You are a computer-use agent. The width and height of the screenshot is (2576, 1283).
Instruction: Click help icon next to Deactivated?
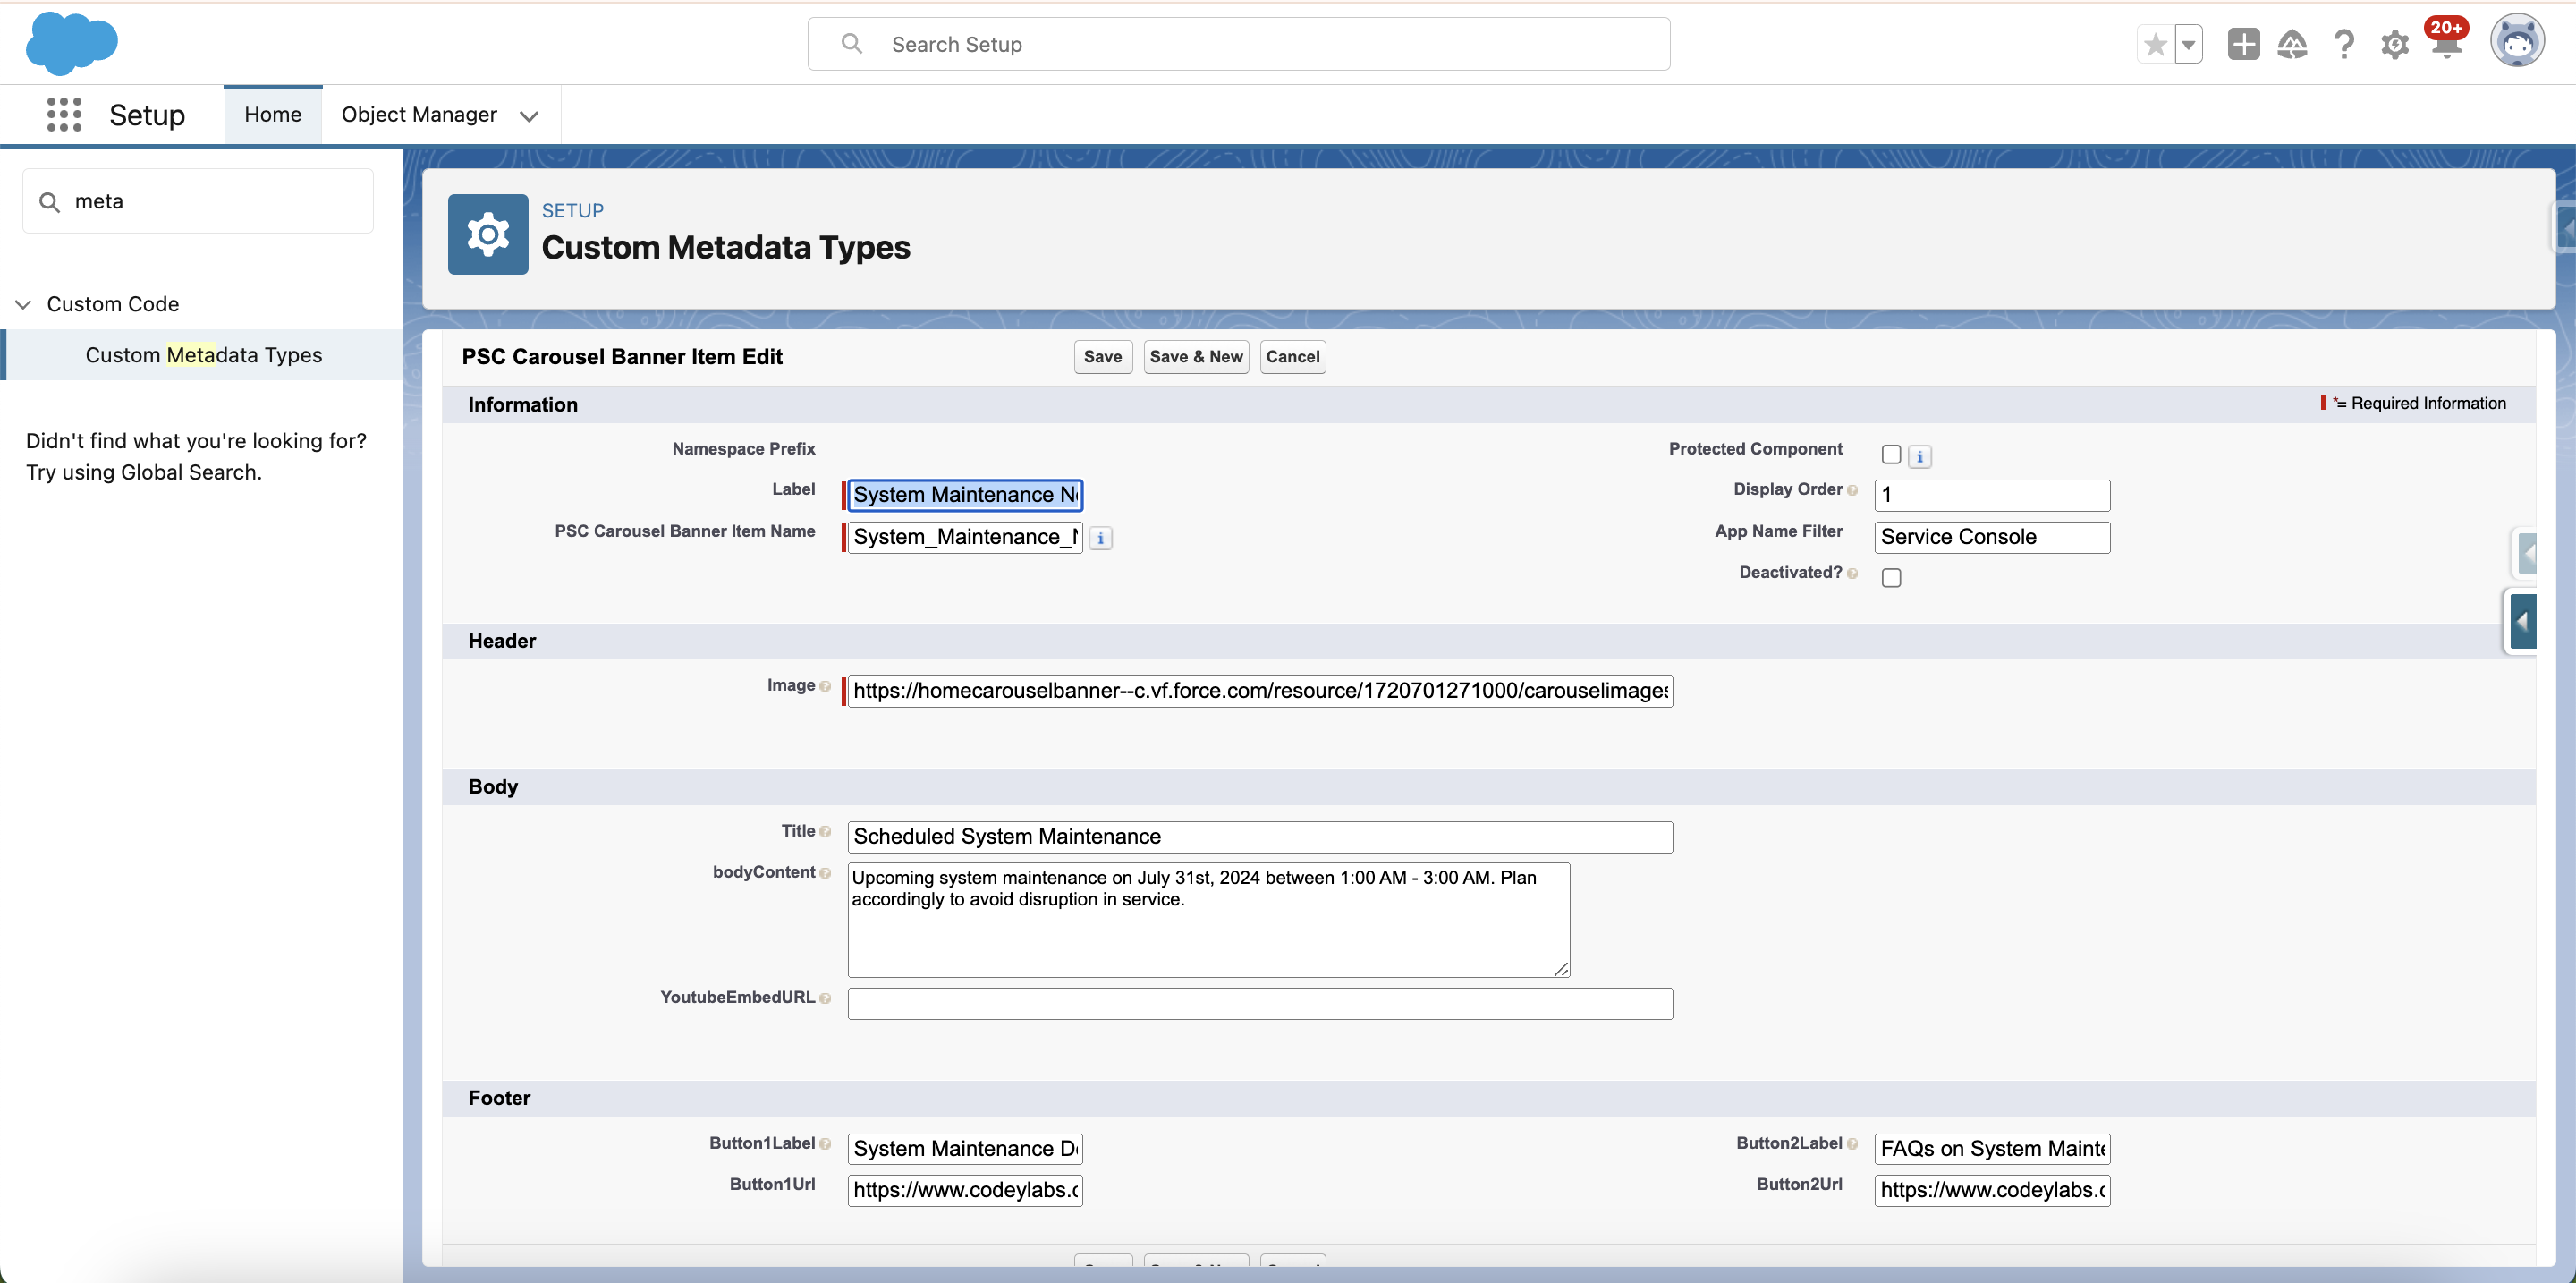click(x=1852, y=573)
